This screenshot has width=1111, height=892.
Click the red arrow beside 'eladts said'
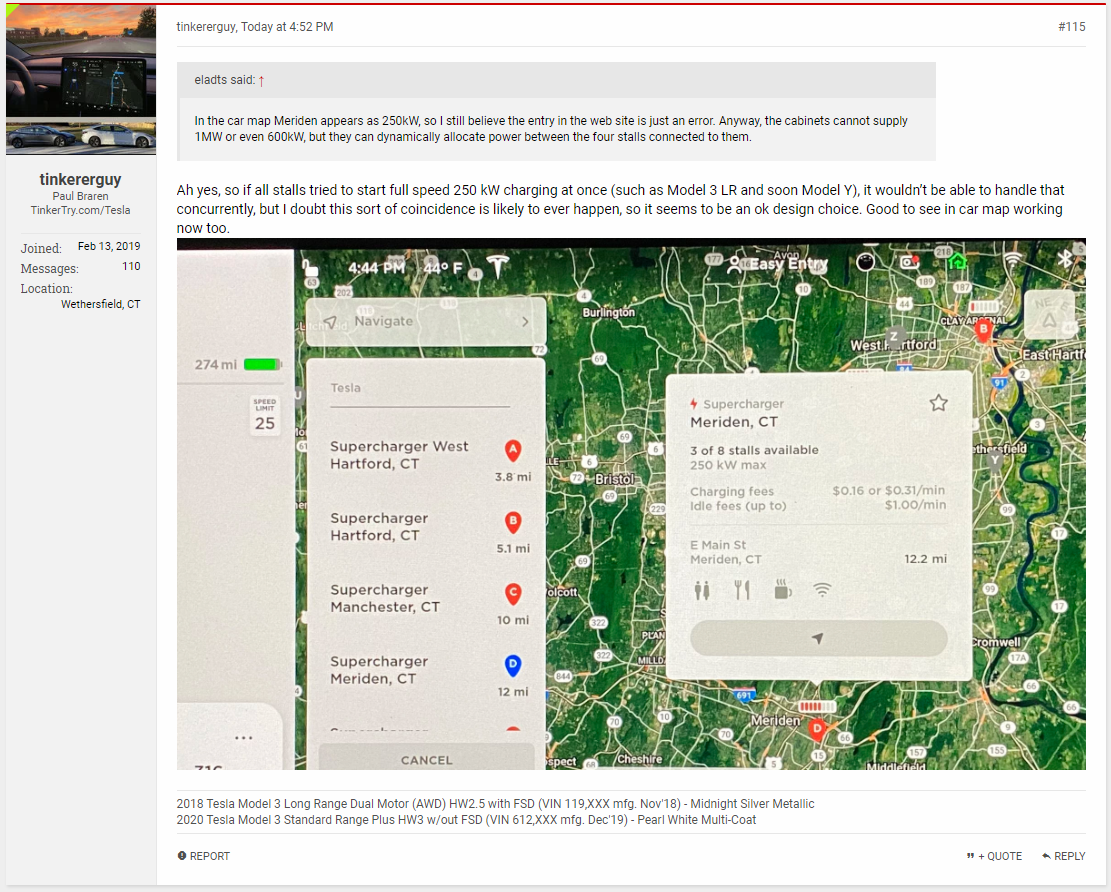[261, 81]
